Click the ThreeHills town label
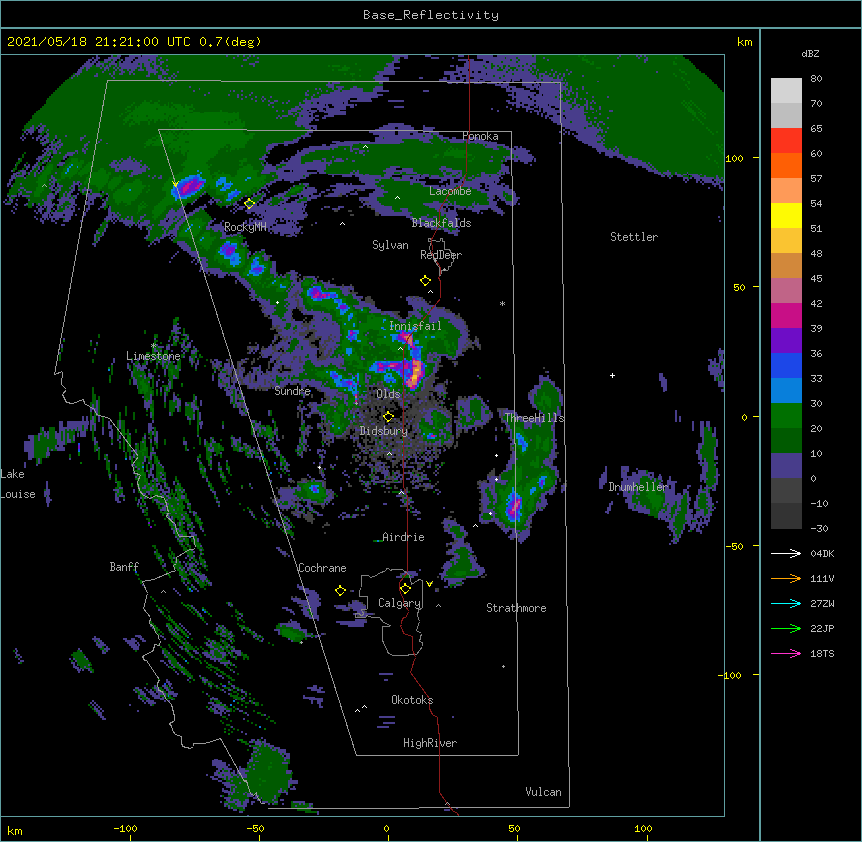Screen dimensions: 862x842 [535, 418]
